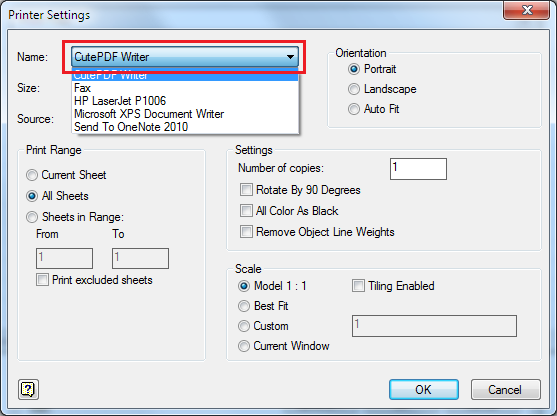The image size is (557, 416).
Task: Enable Remove Object Line Weights
Action: pyautogui.click(x=246, y=232)
